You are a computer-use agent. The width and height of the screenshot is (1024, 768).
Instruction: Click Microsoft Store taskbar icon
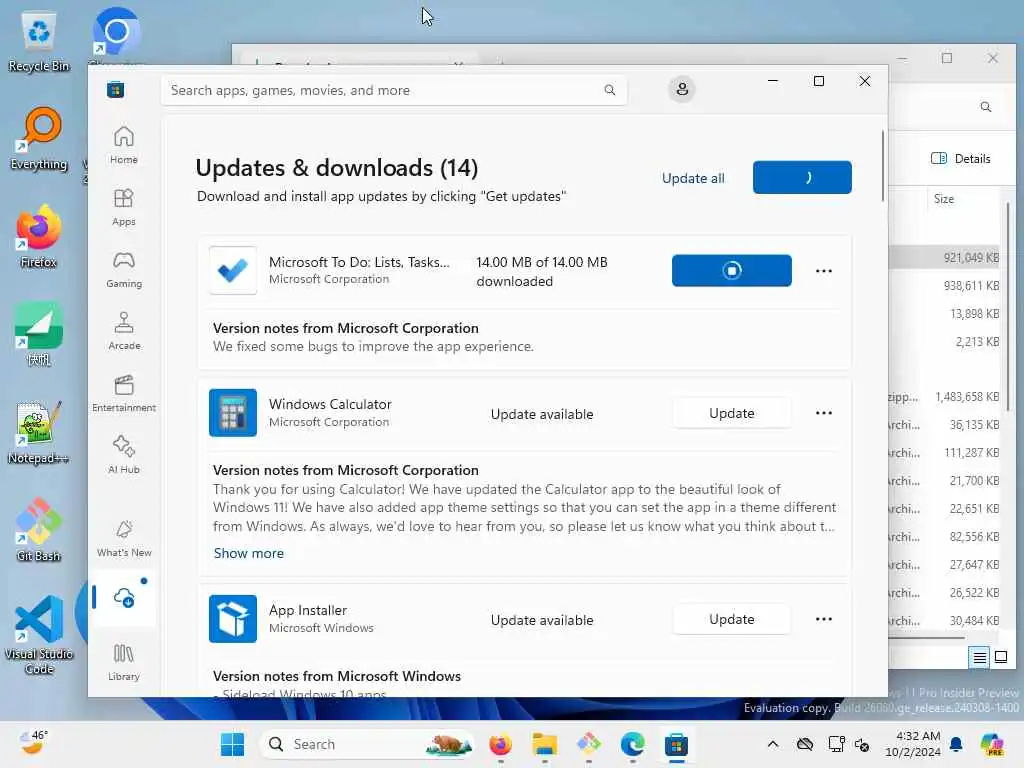(676, 744)
